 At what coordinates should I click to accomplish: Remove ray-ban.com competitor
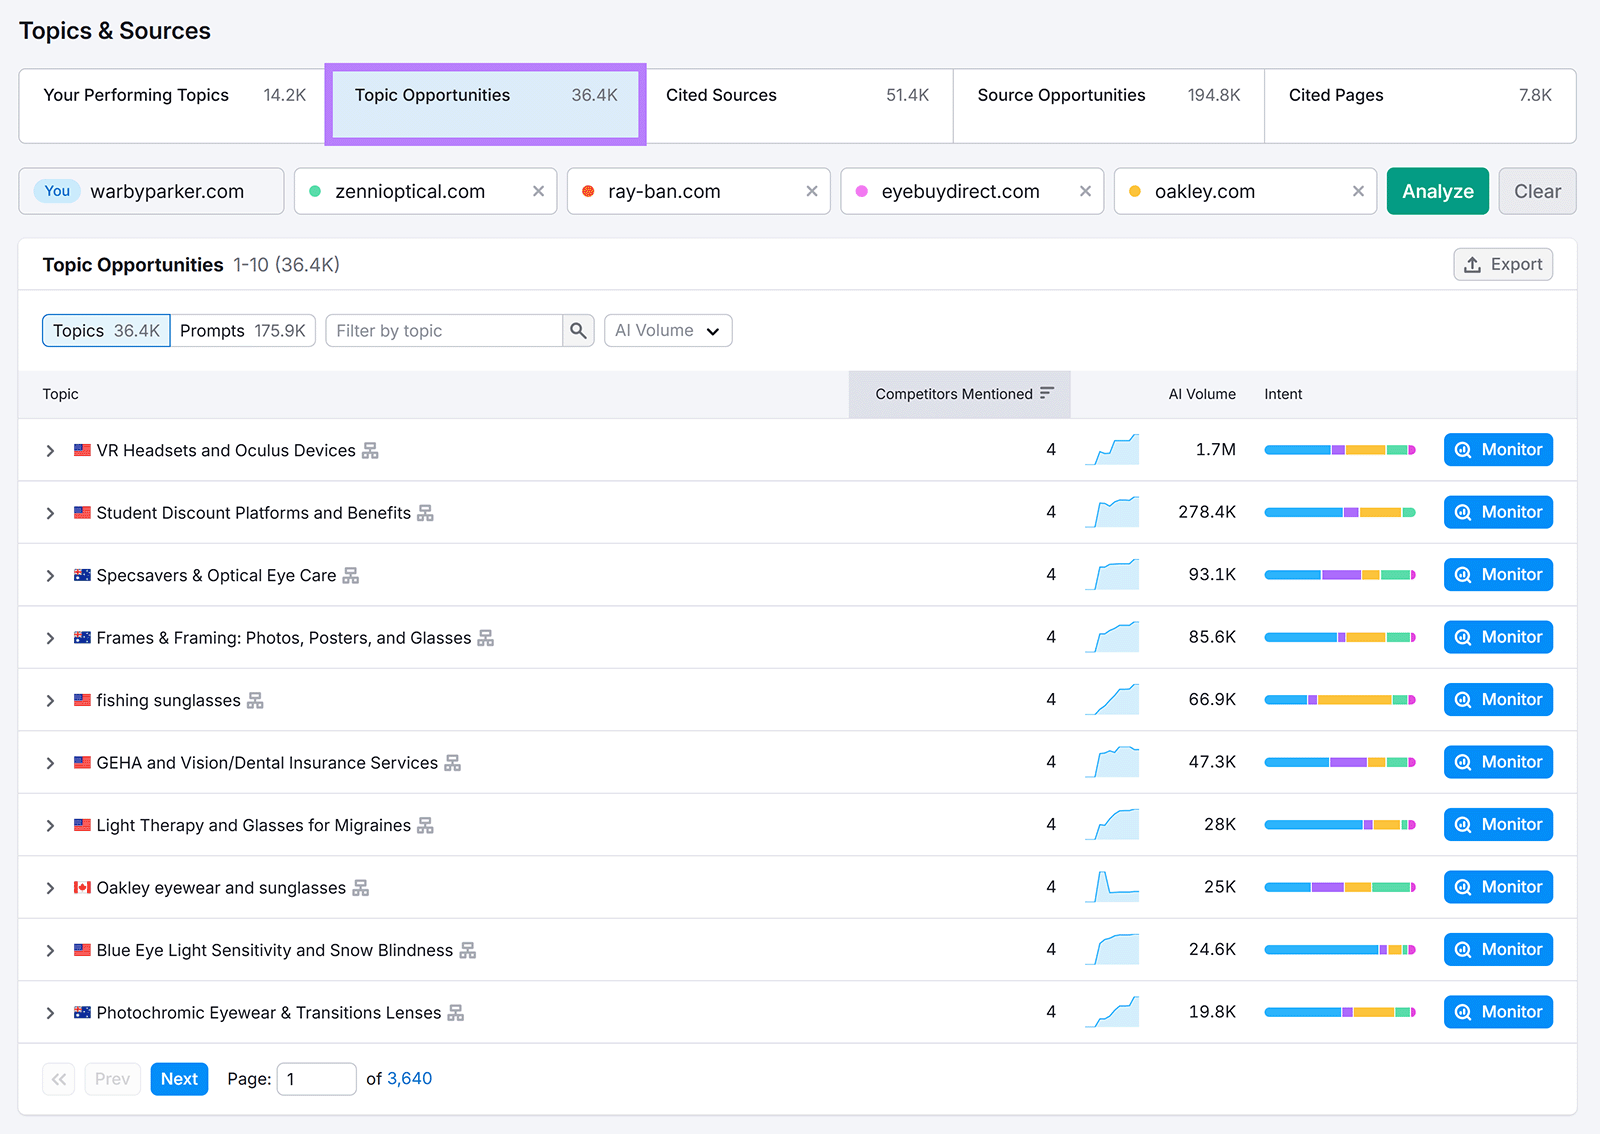812,191
